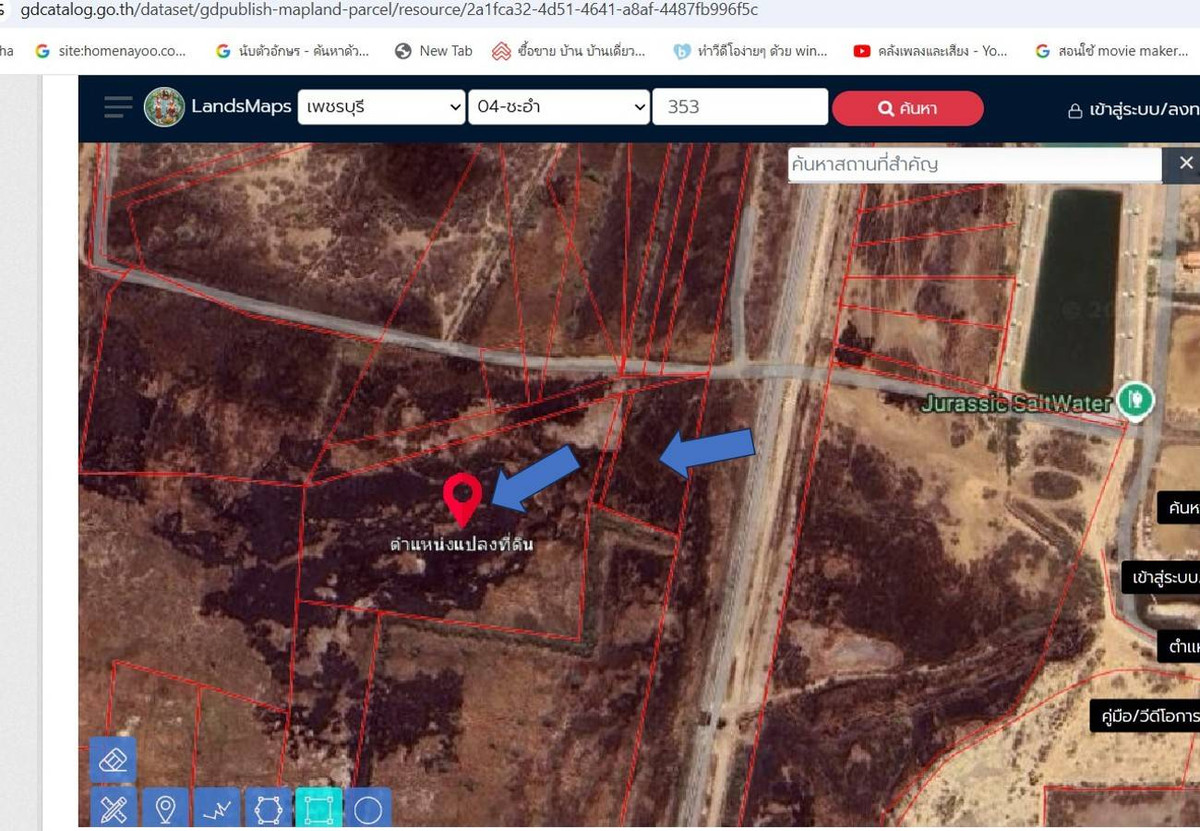The height and width of the screenshot is (831, 1200).
Task: Expand the เพชรบุรี province dropdown
Action: [381, 107]
